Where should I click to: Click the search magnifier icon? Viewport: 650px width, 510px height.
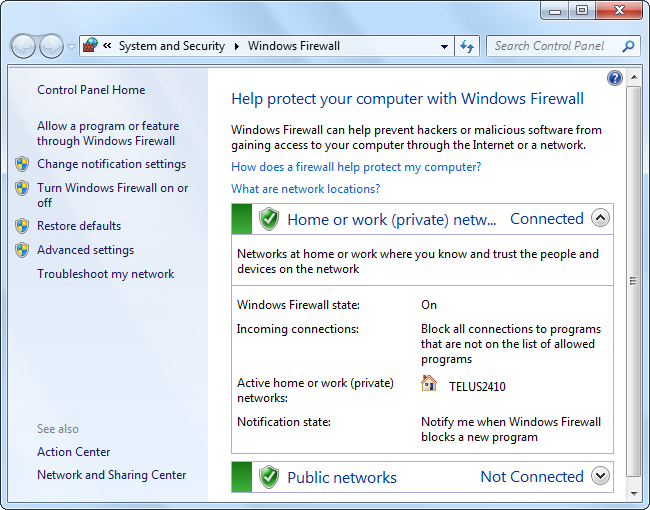(628, 46)
